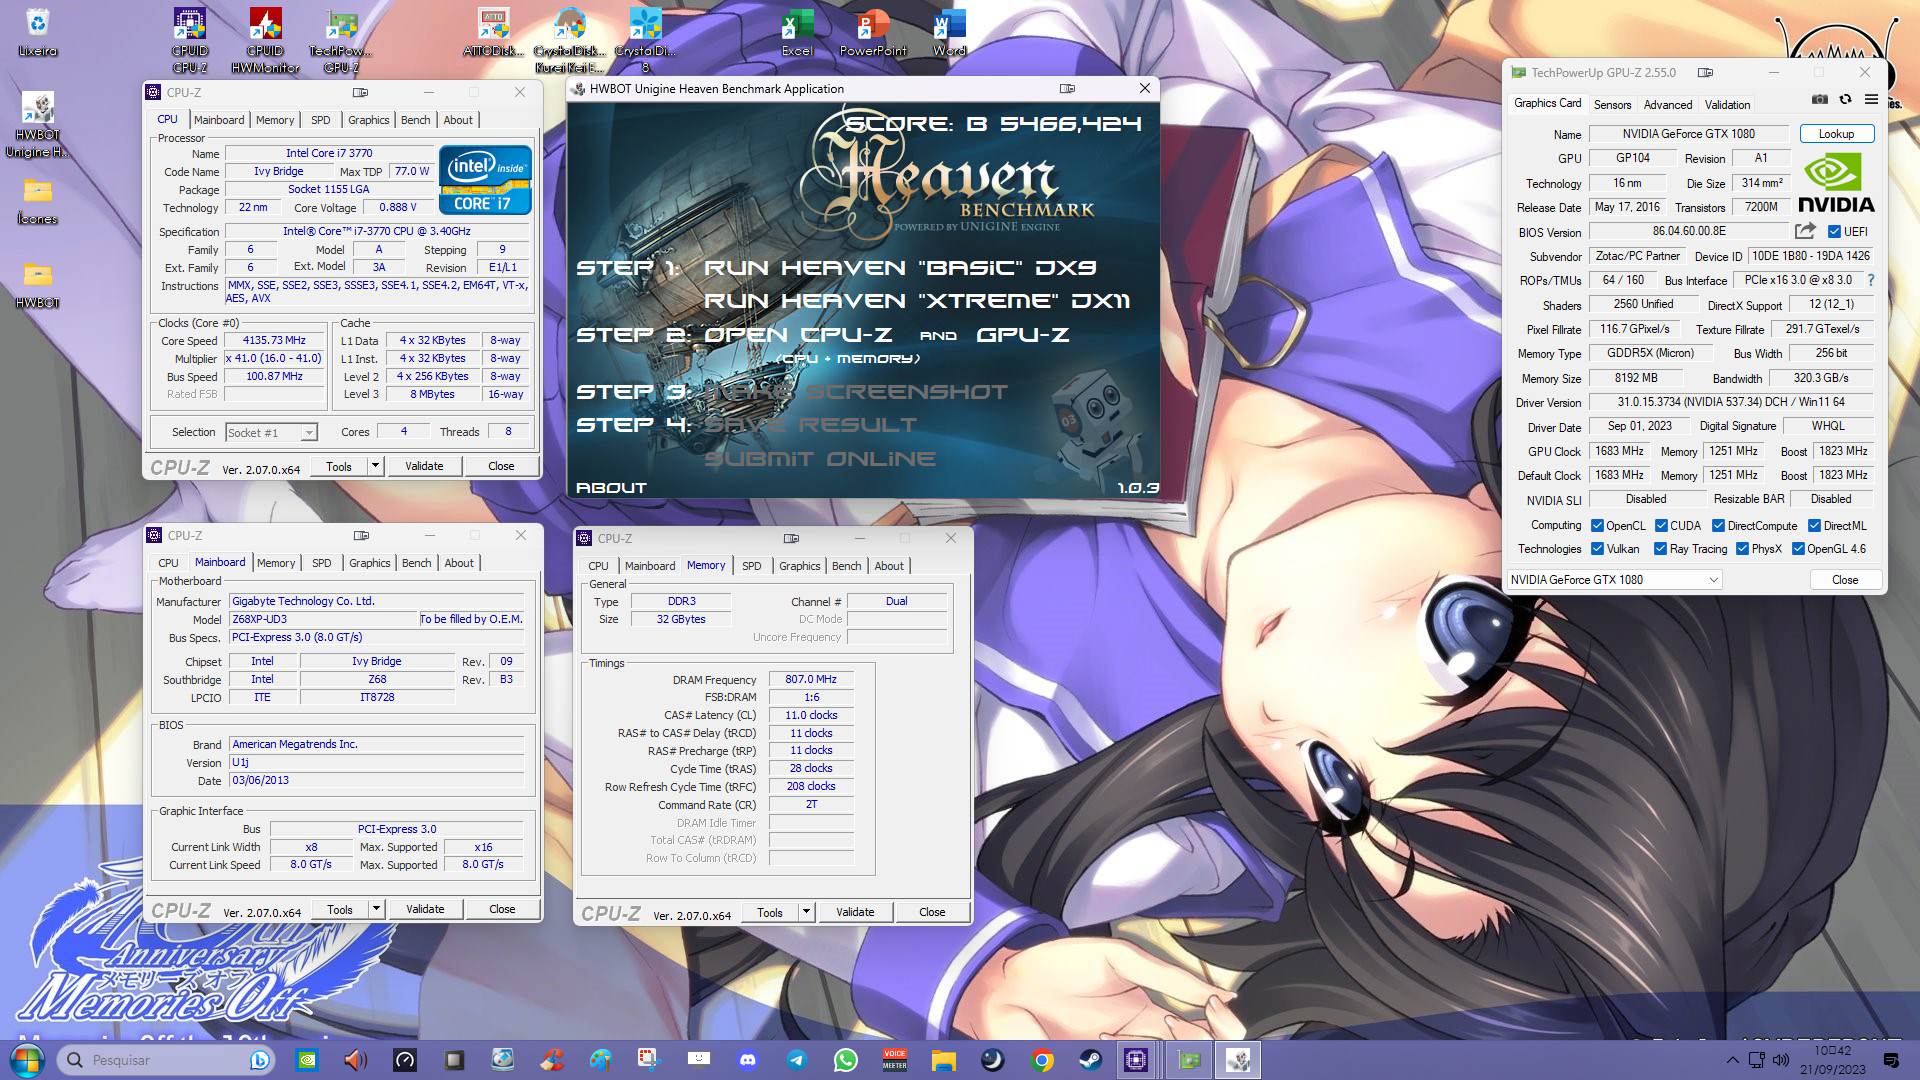Expand Tools dropdown arrow in Memory window
1920x1080 pixels.
pyautogui.click(x=806, y=912)
